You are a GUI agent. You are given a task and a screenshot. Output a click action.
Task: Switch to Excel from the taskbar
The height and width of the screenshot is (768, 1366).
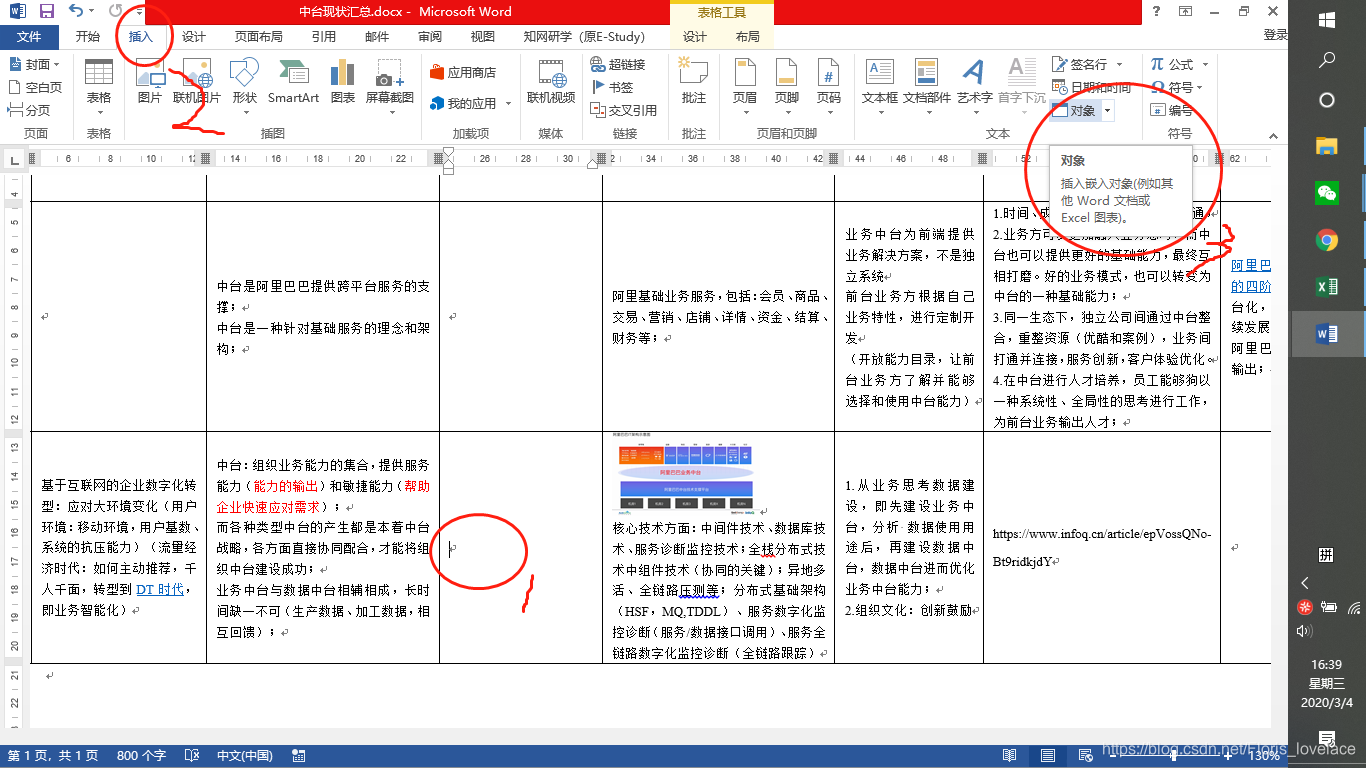(x=1327, y=287)
